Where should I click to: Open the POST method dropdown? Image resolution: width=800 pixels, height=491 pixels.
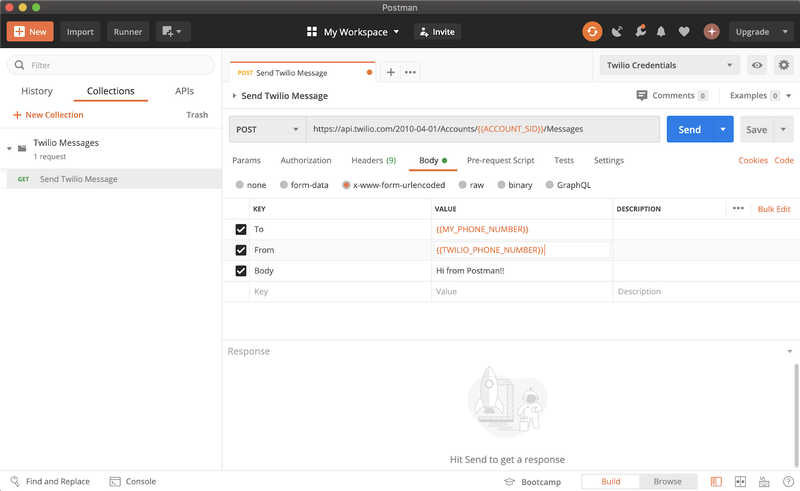pyautogui.click(x=267, y=129)
